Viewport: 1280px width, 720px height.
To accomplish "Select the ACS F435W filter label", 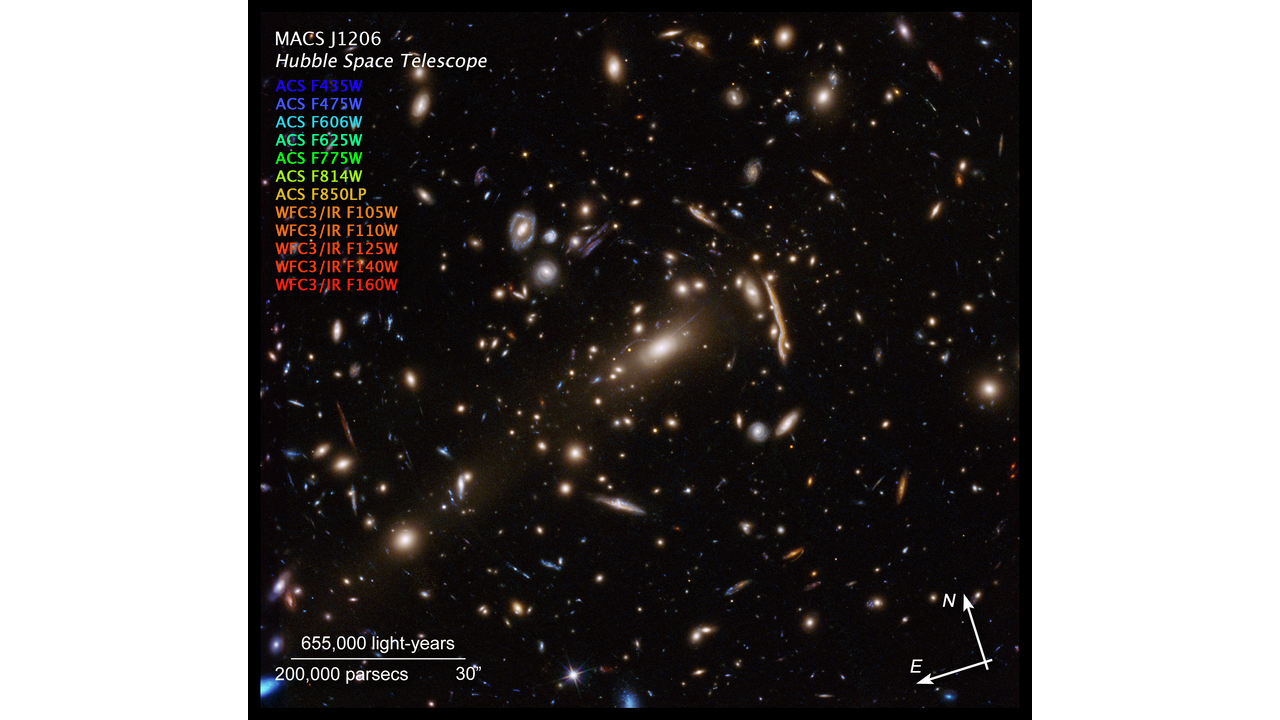I will [318, 86].
